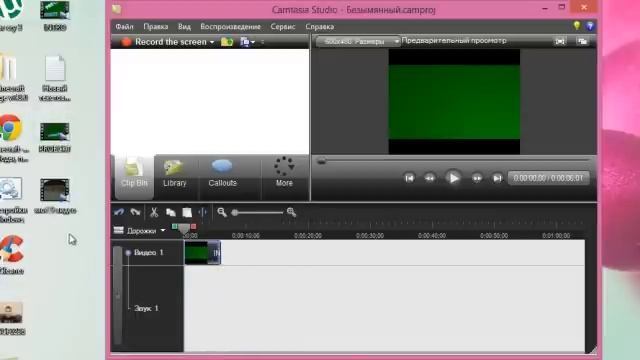Click the blue help question icon
This screenshot has width=640, height=360.
point(590,26)
